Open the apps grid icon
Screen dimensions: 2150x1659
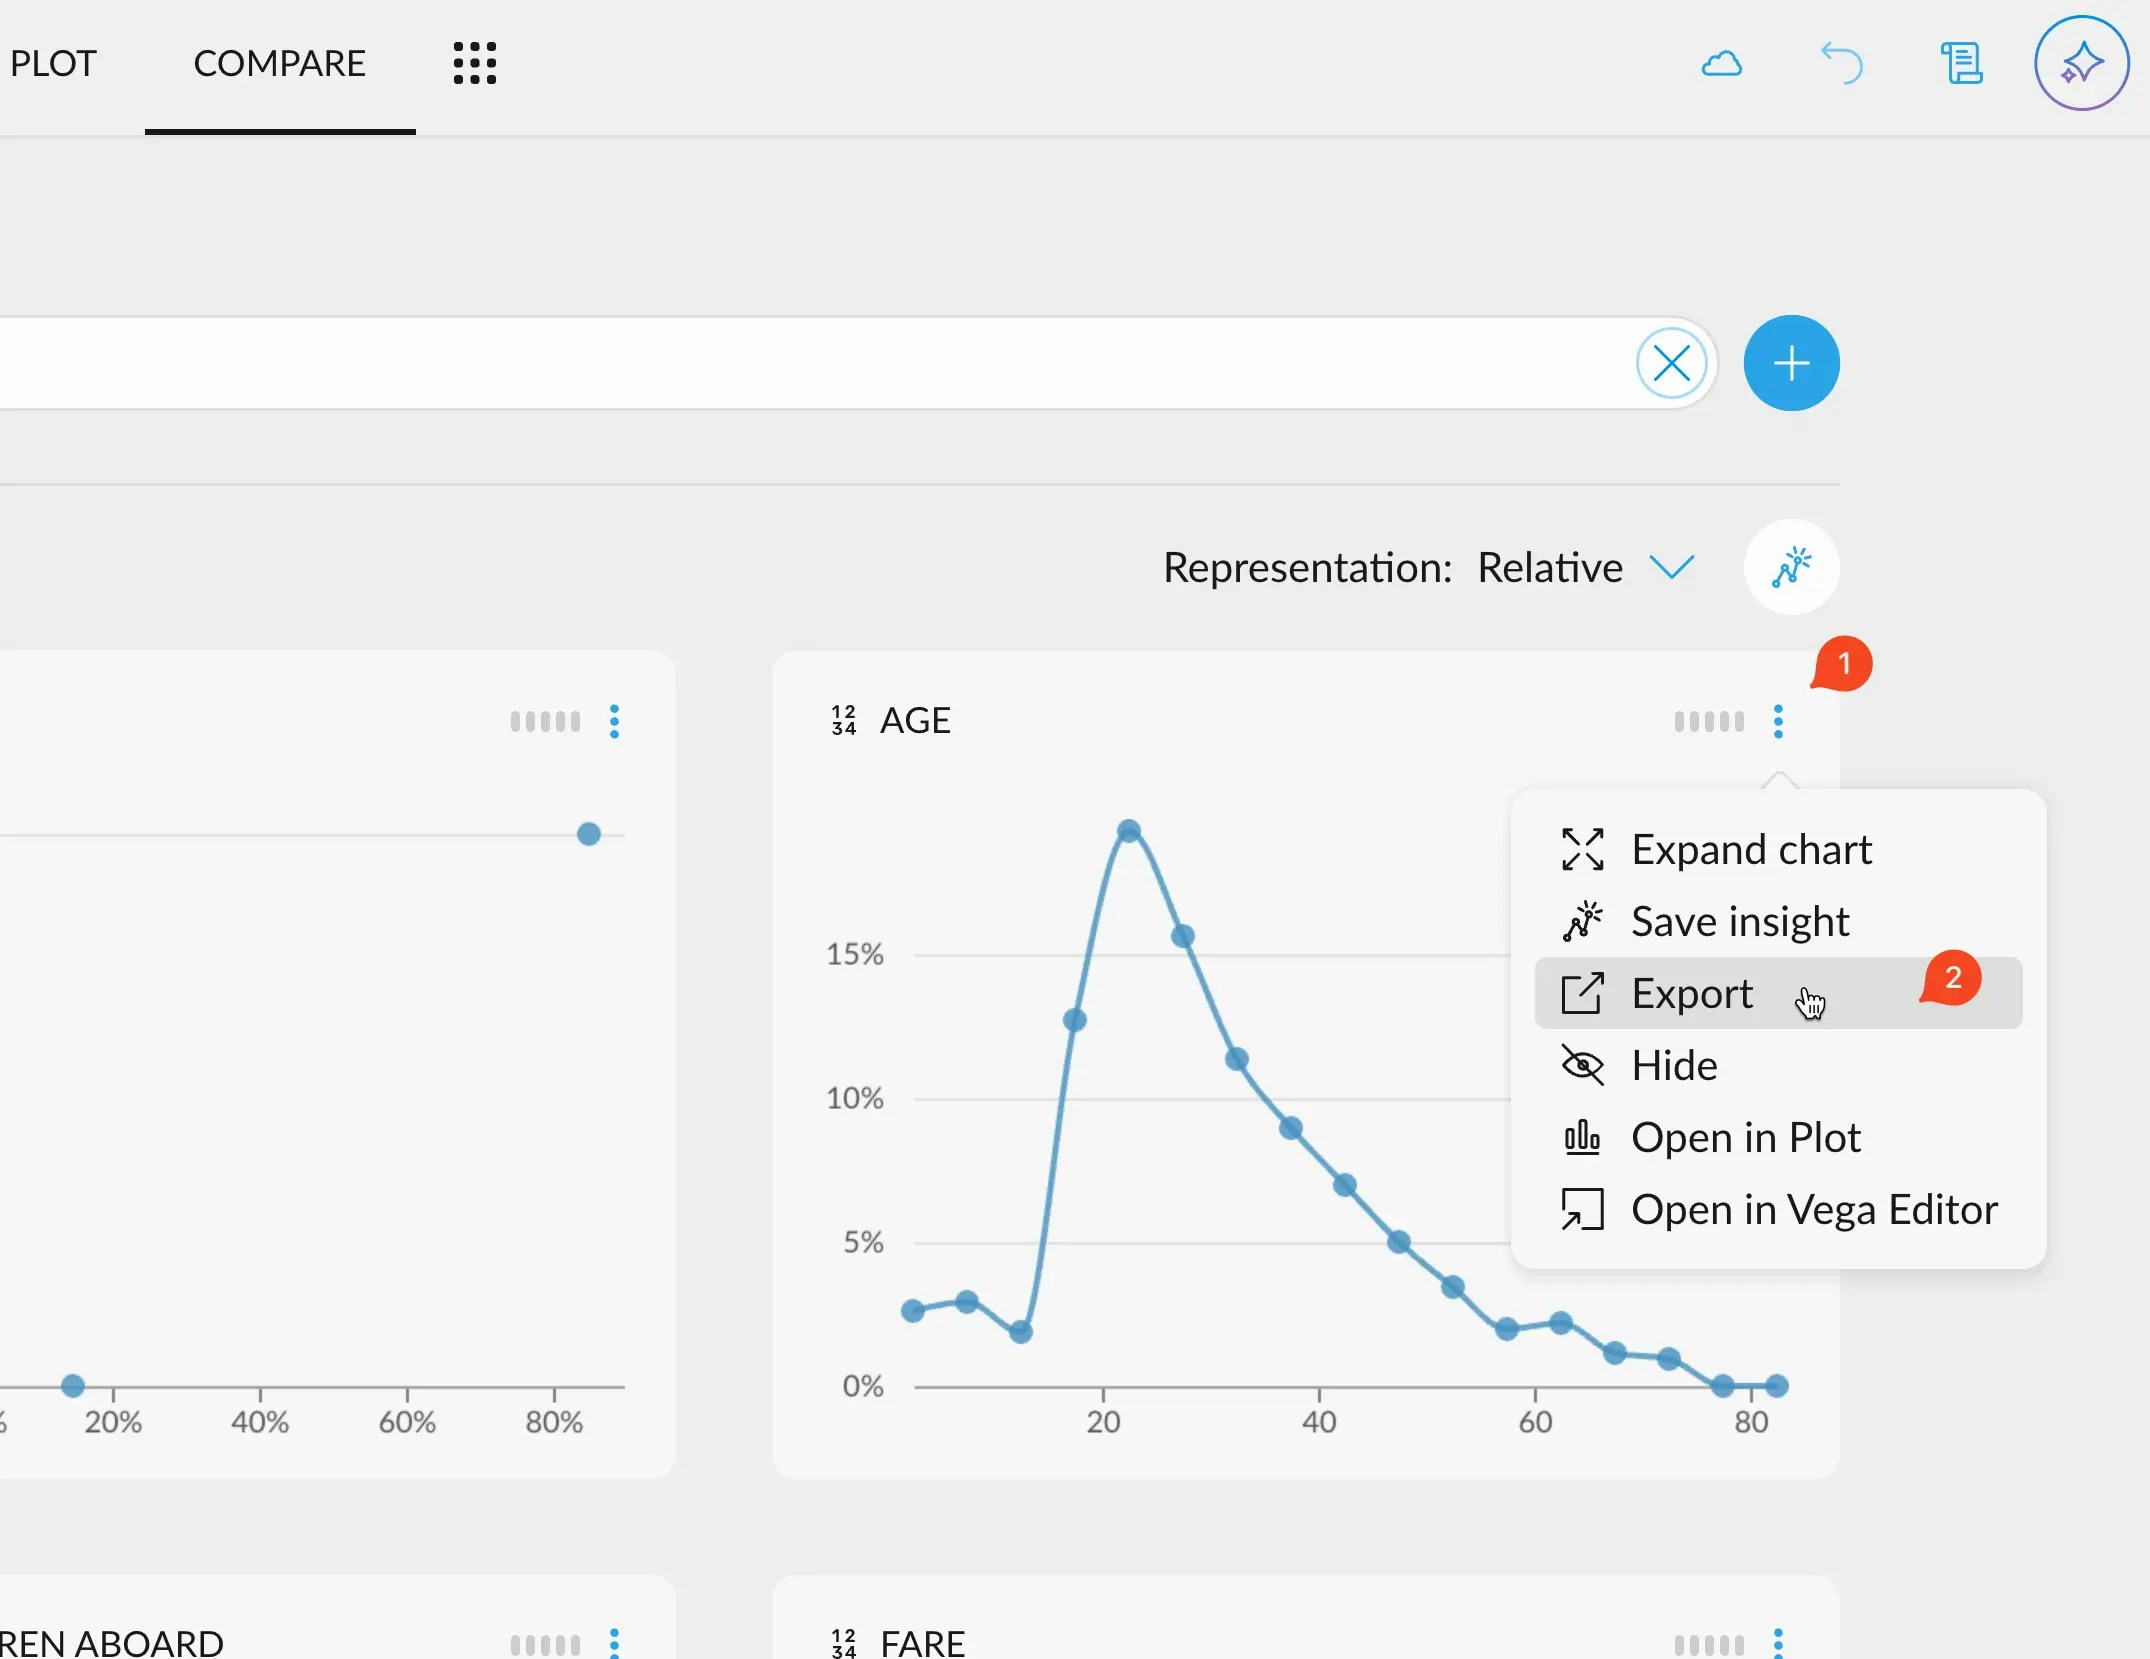pos(474,63)
